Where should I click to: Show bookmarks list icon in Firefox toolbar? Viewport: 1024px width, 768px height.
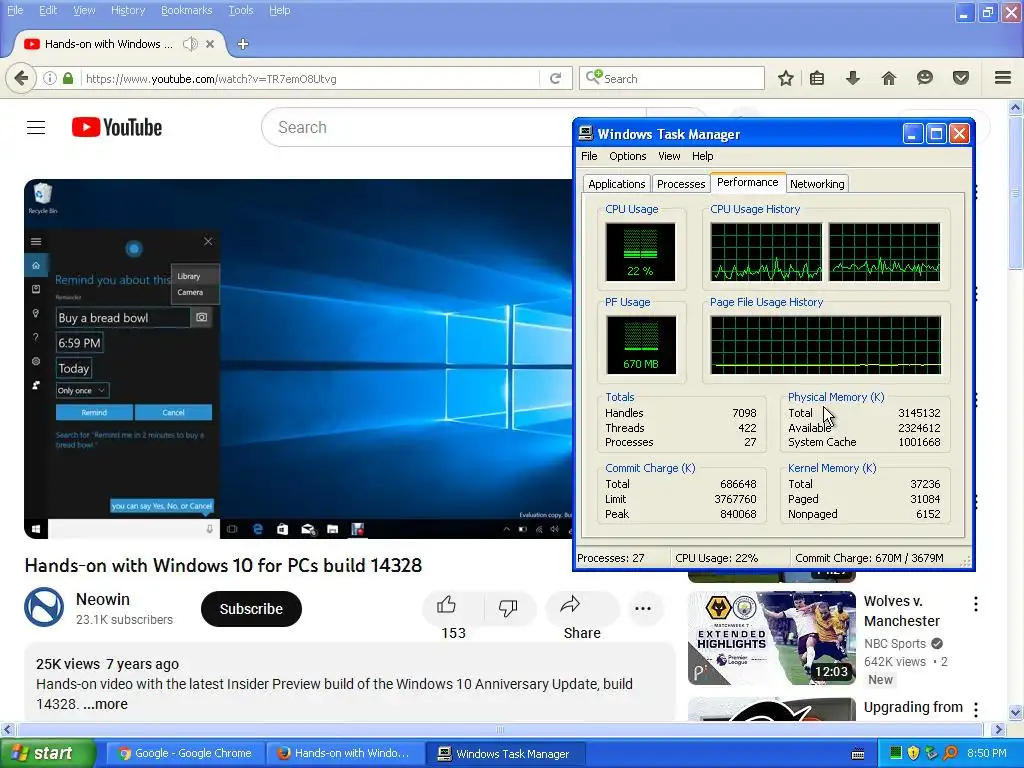coord(816,78)
